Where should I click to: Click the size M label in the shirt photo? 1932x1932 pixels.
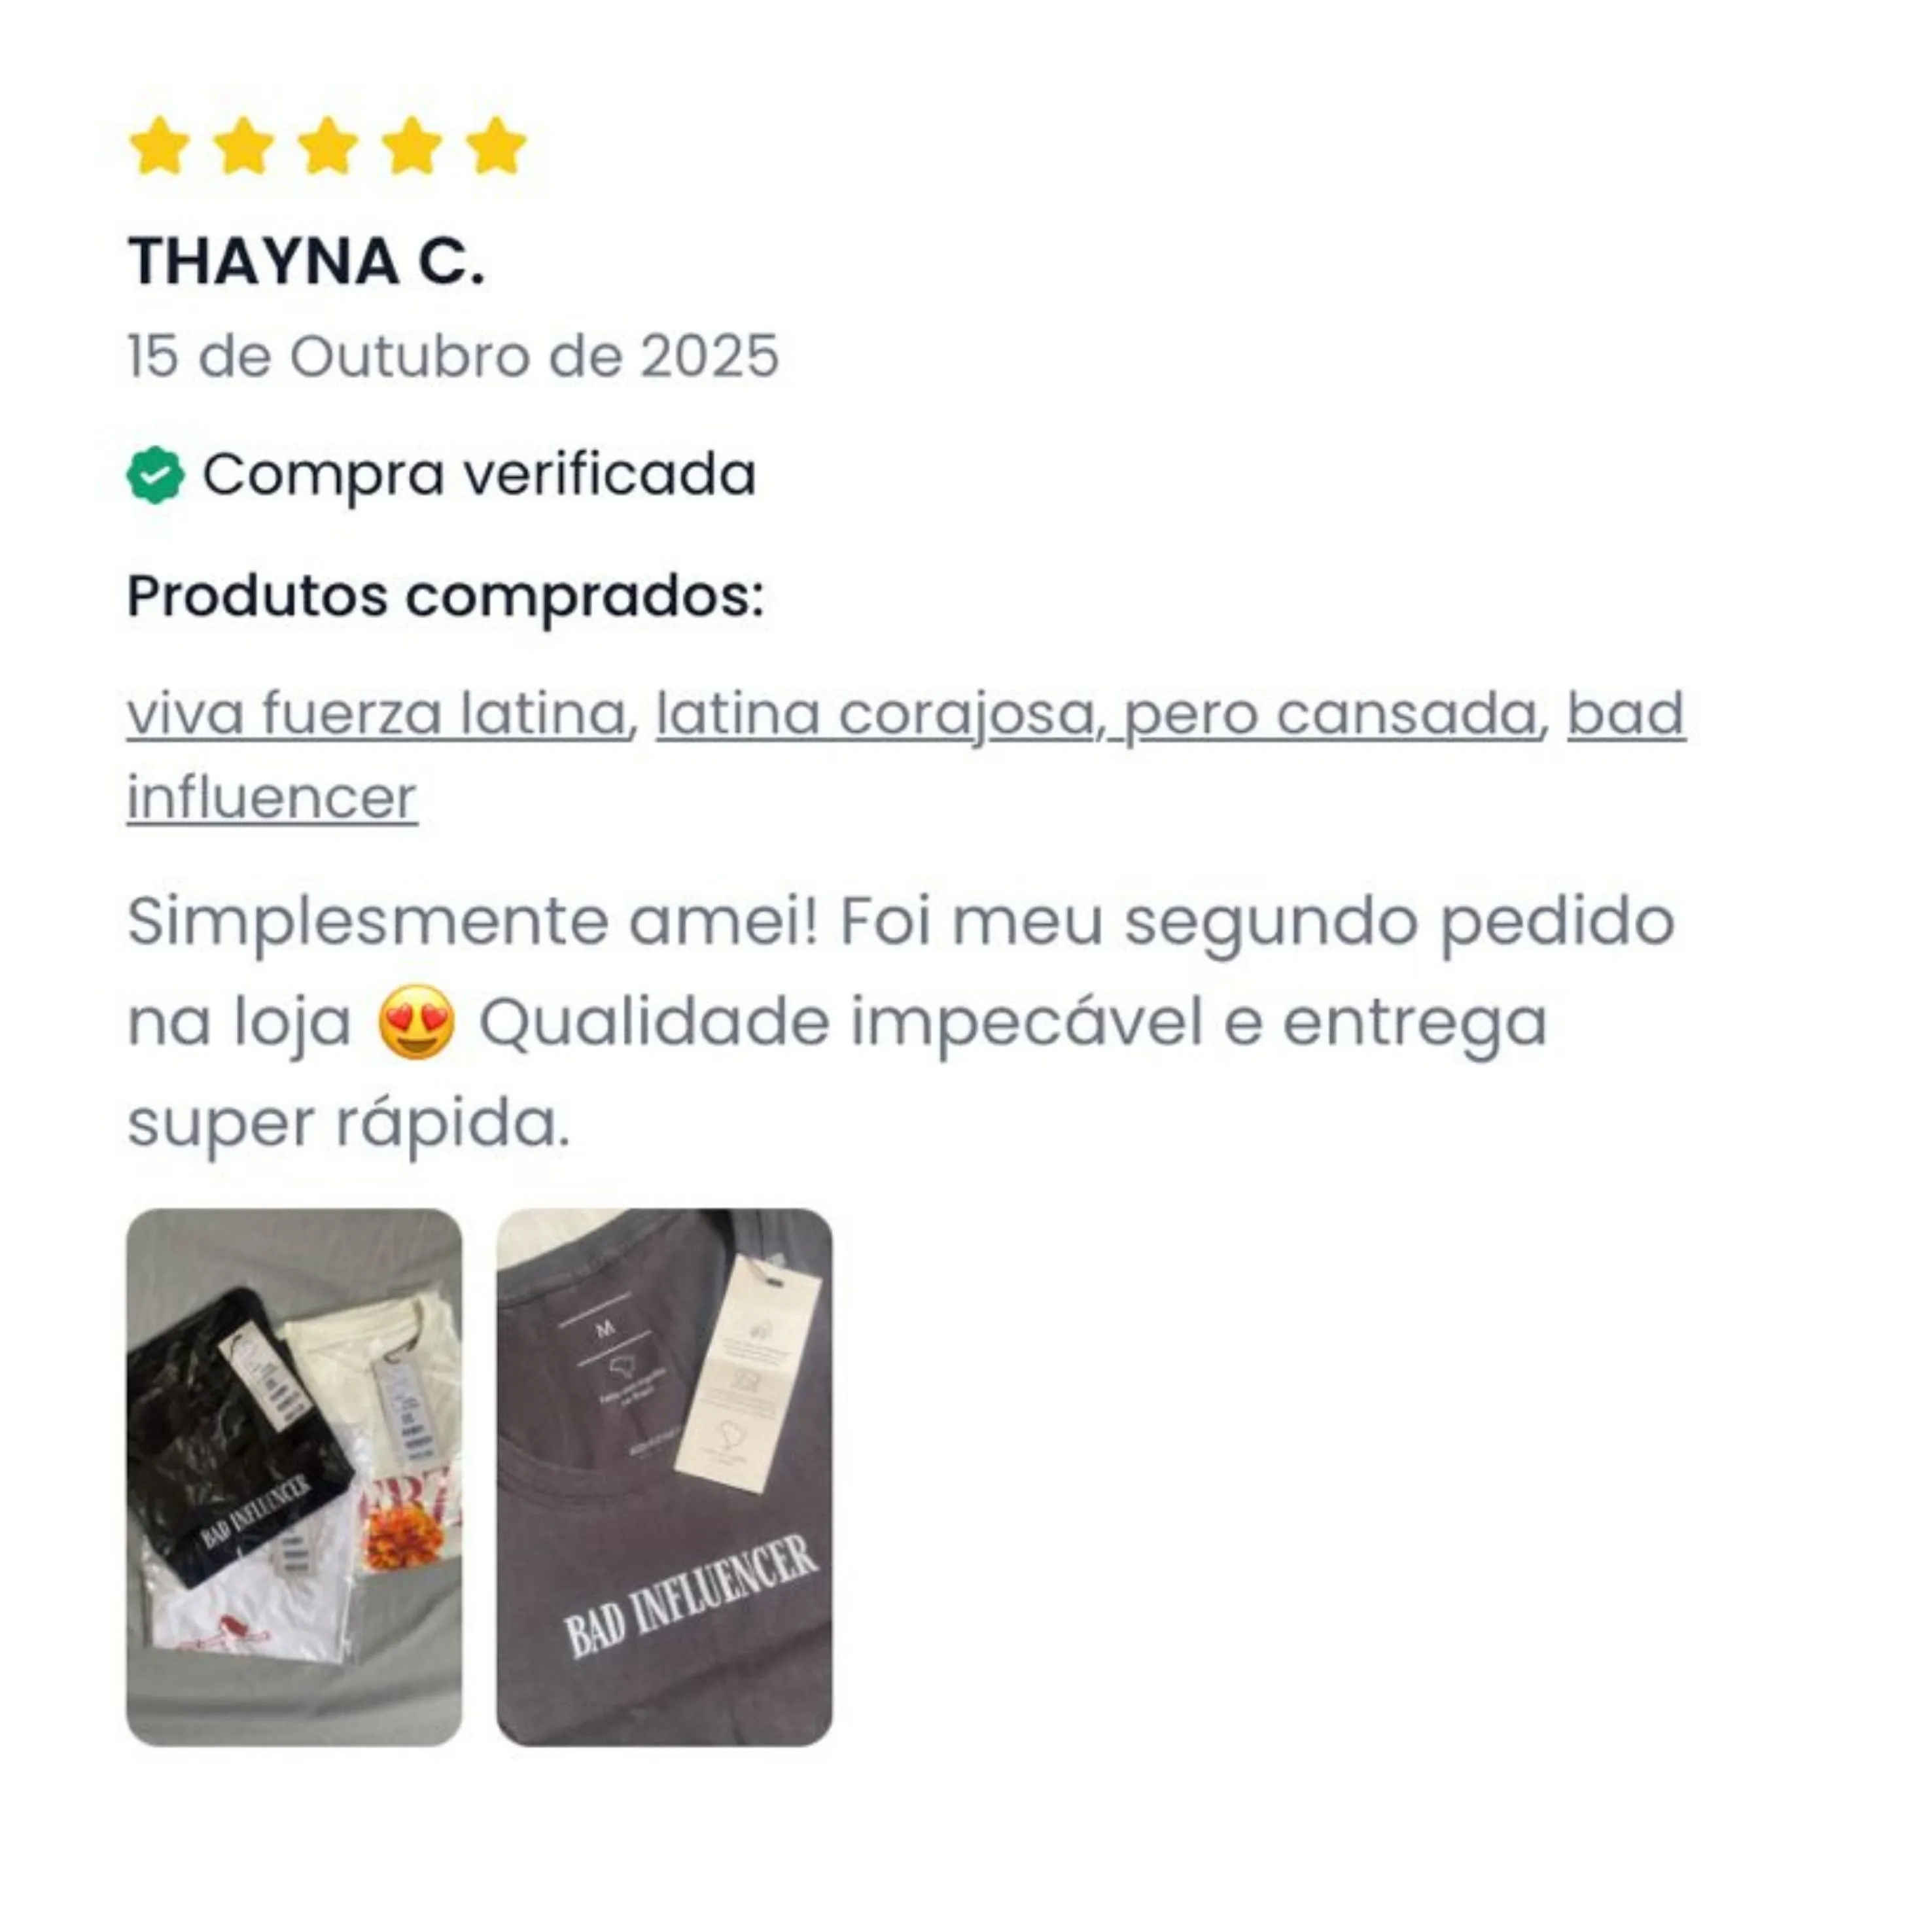coord(604,1329)
